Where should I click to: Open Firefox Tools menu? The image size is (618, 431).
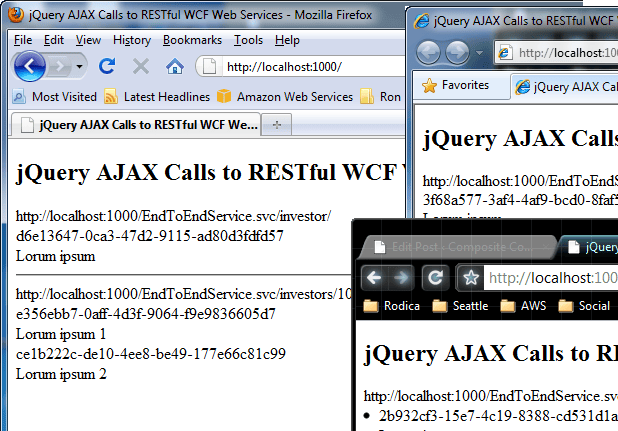pyautogui.click(x=248, y=40)
